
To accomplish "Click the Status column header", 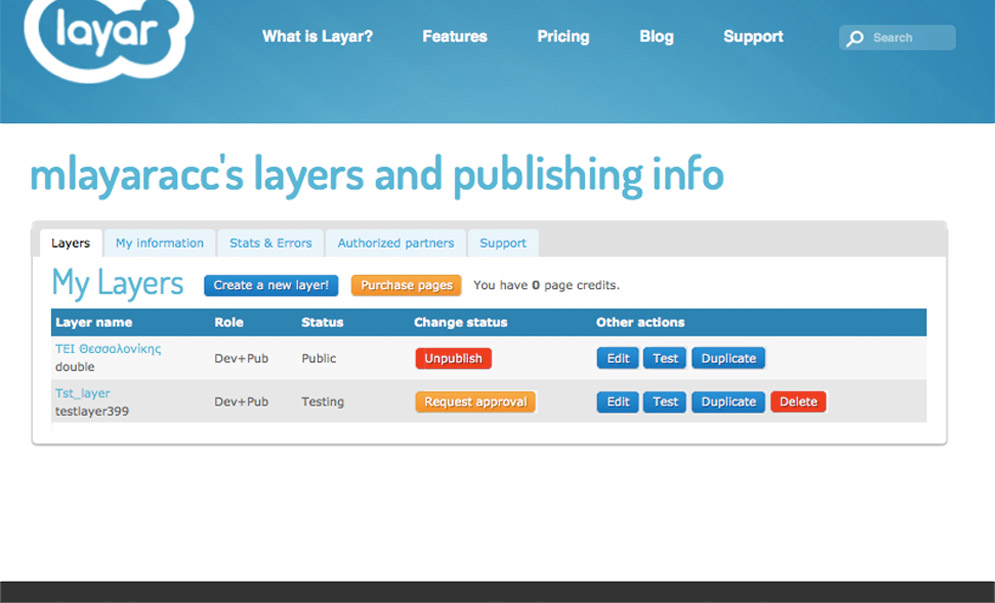I will tap(322, 322).
